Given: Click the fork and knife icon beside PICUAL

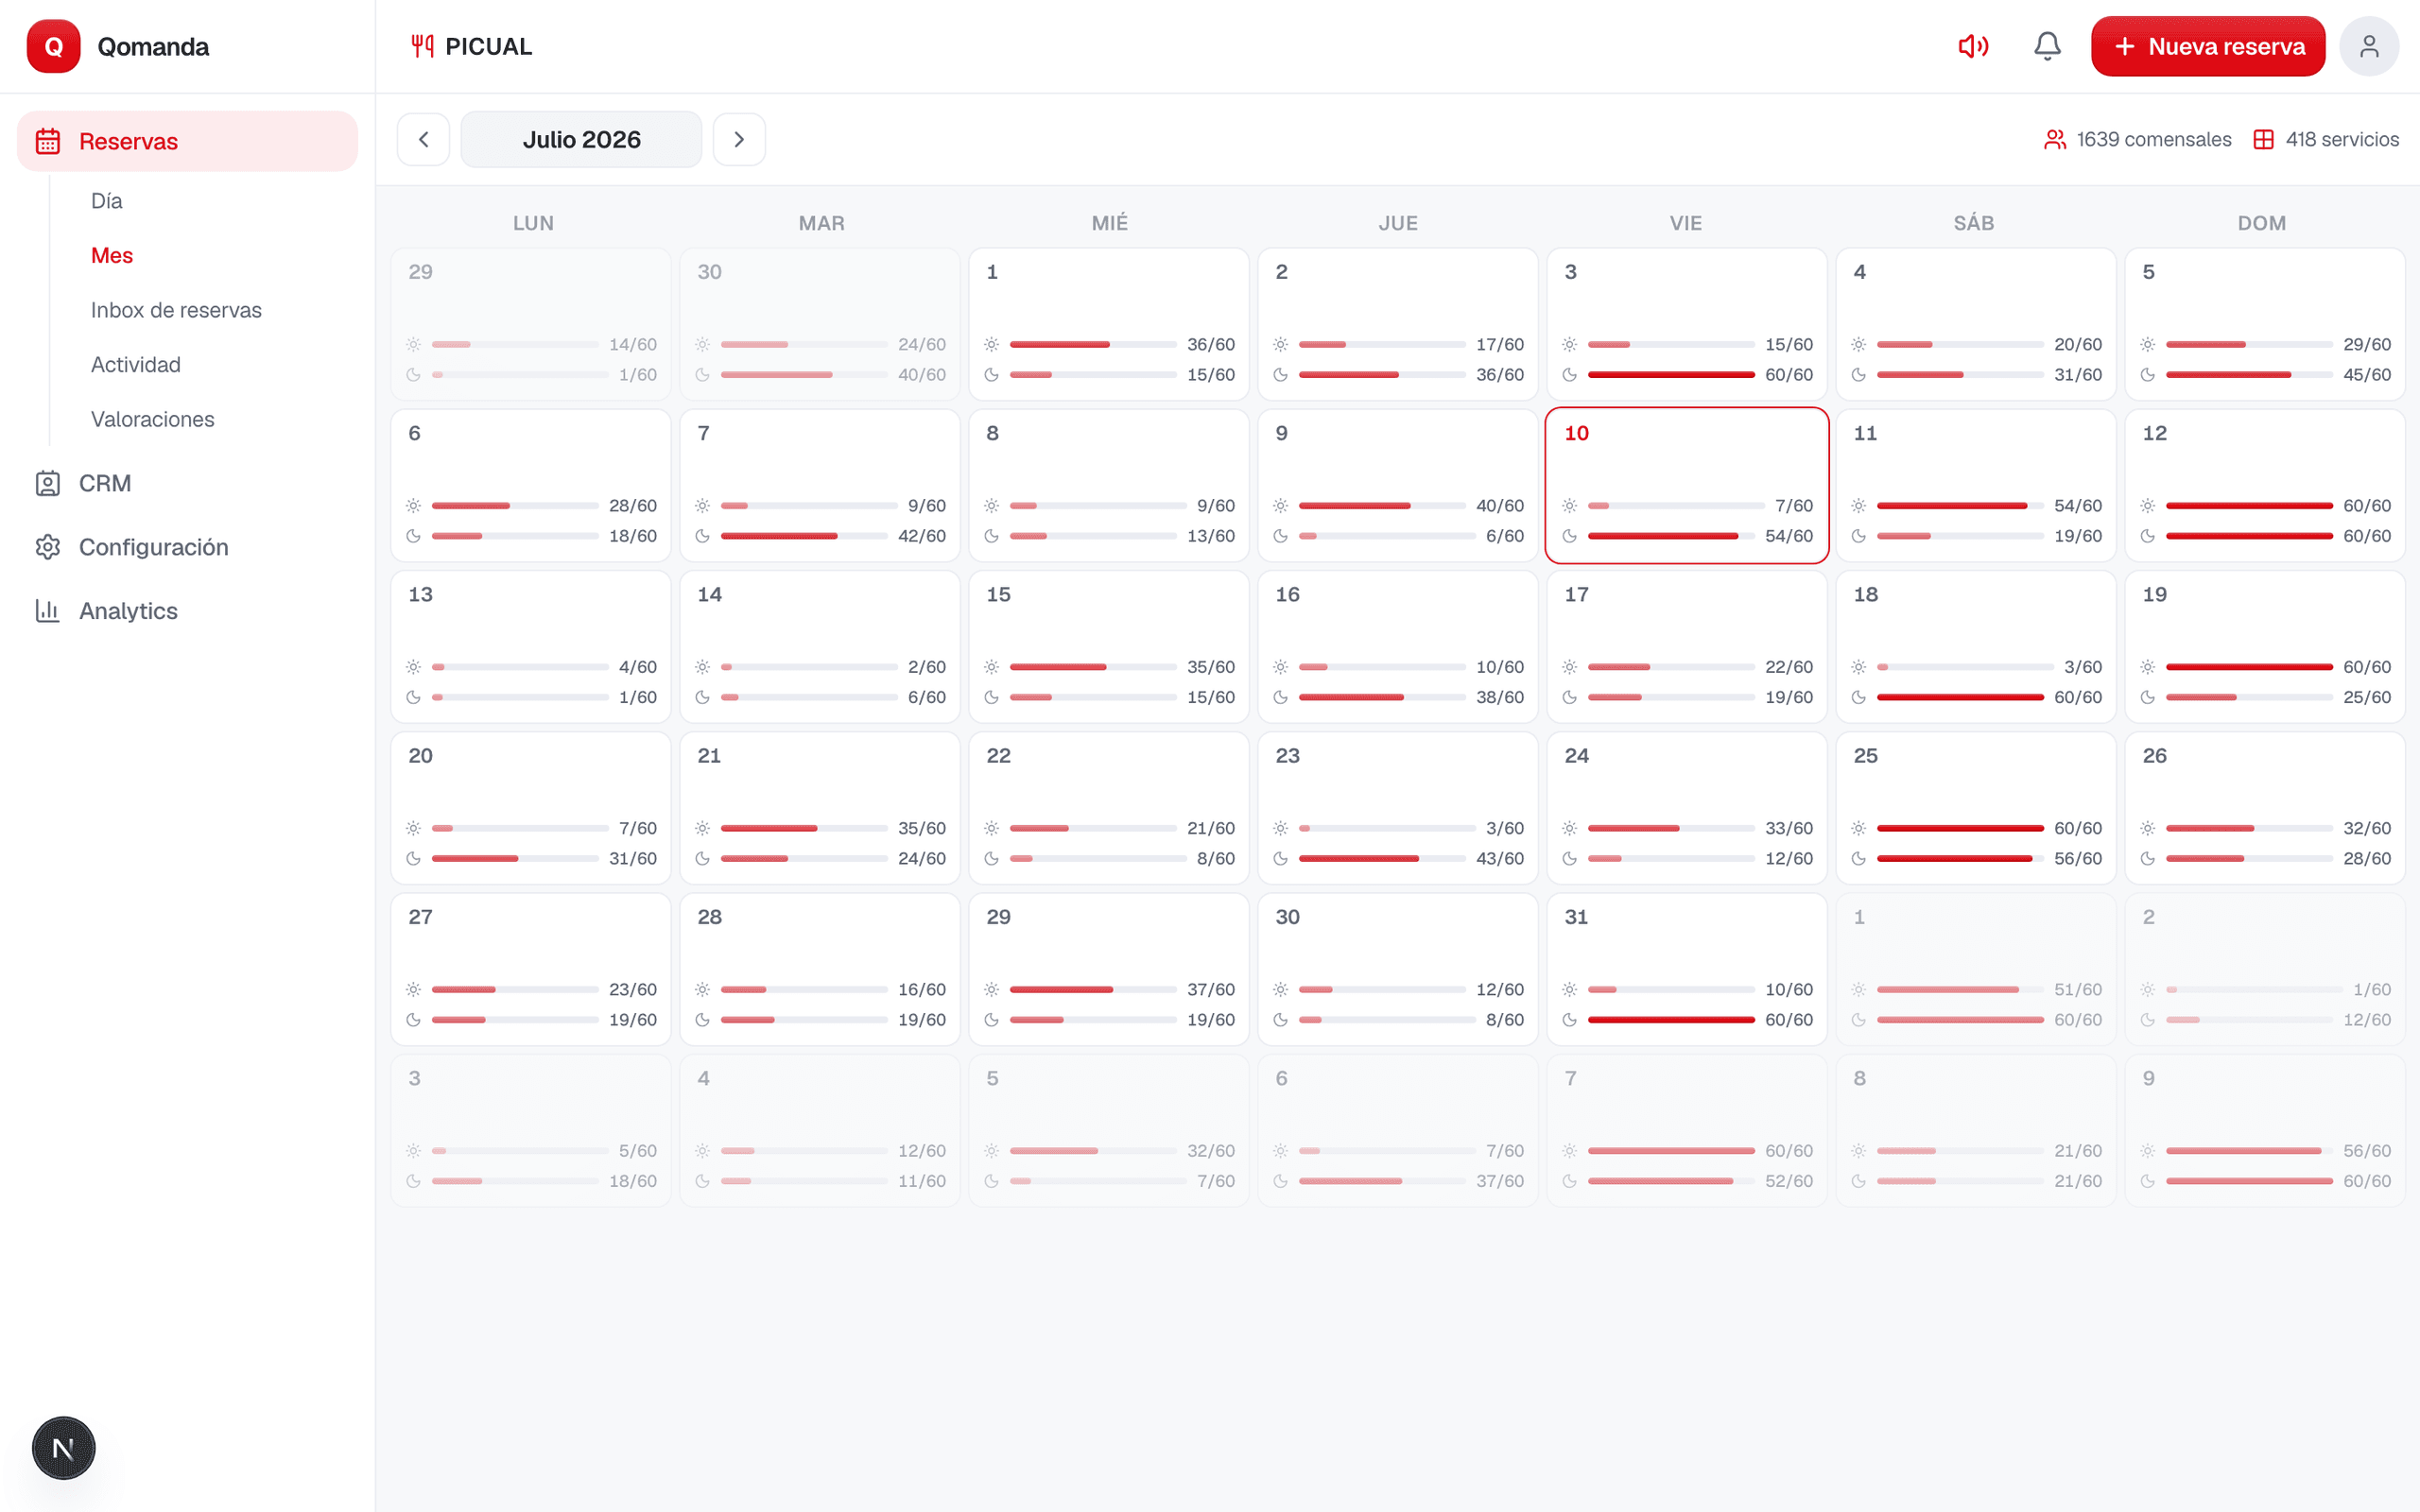Looking at the screenshot, I should coord(422,46).
